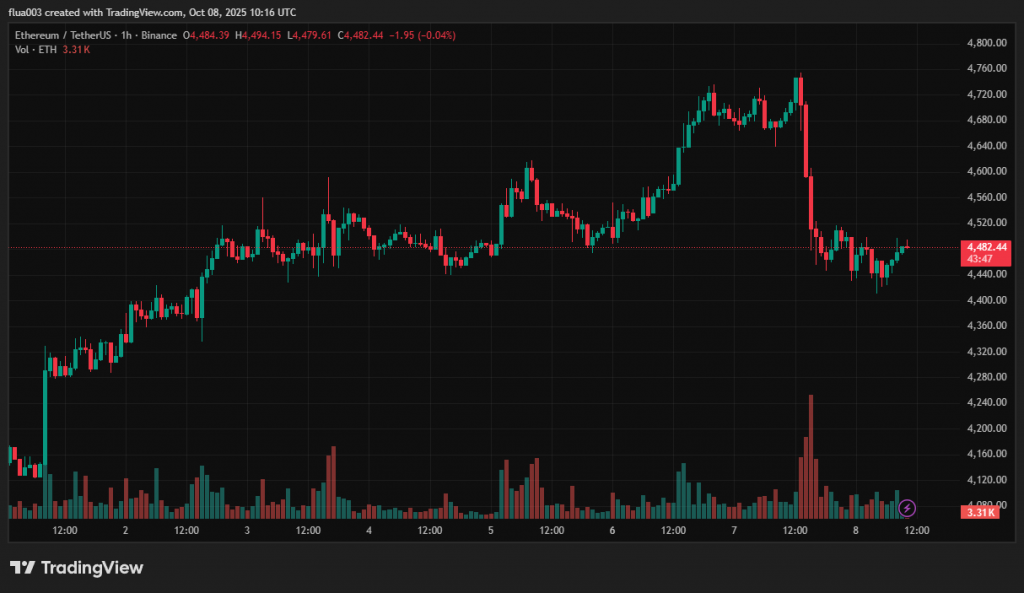Click the 4,200.00 price axis label

(x=985, y=428)
